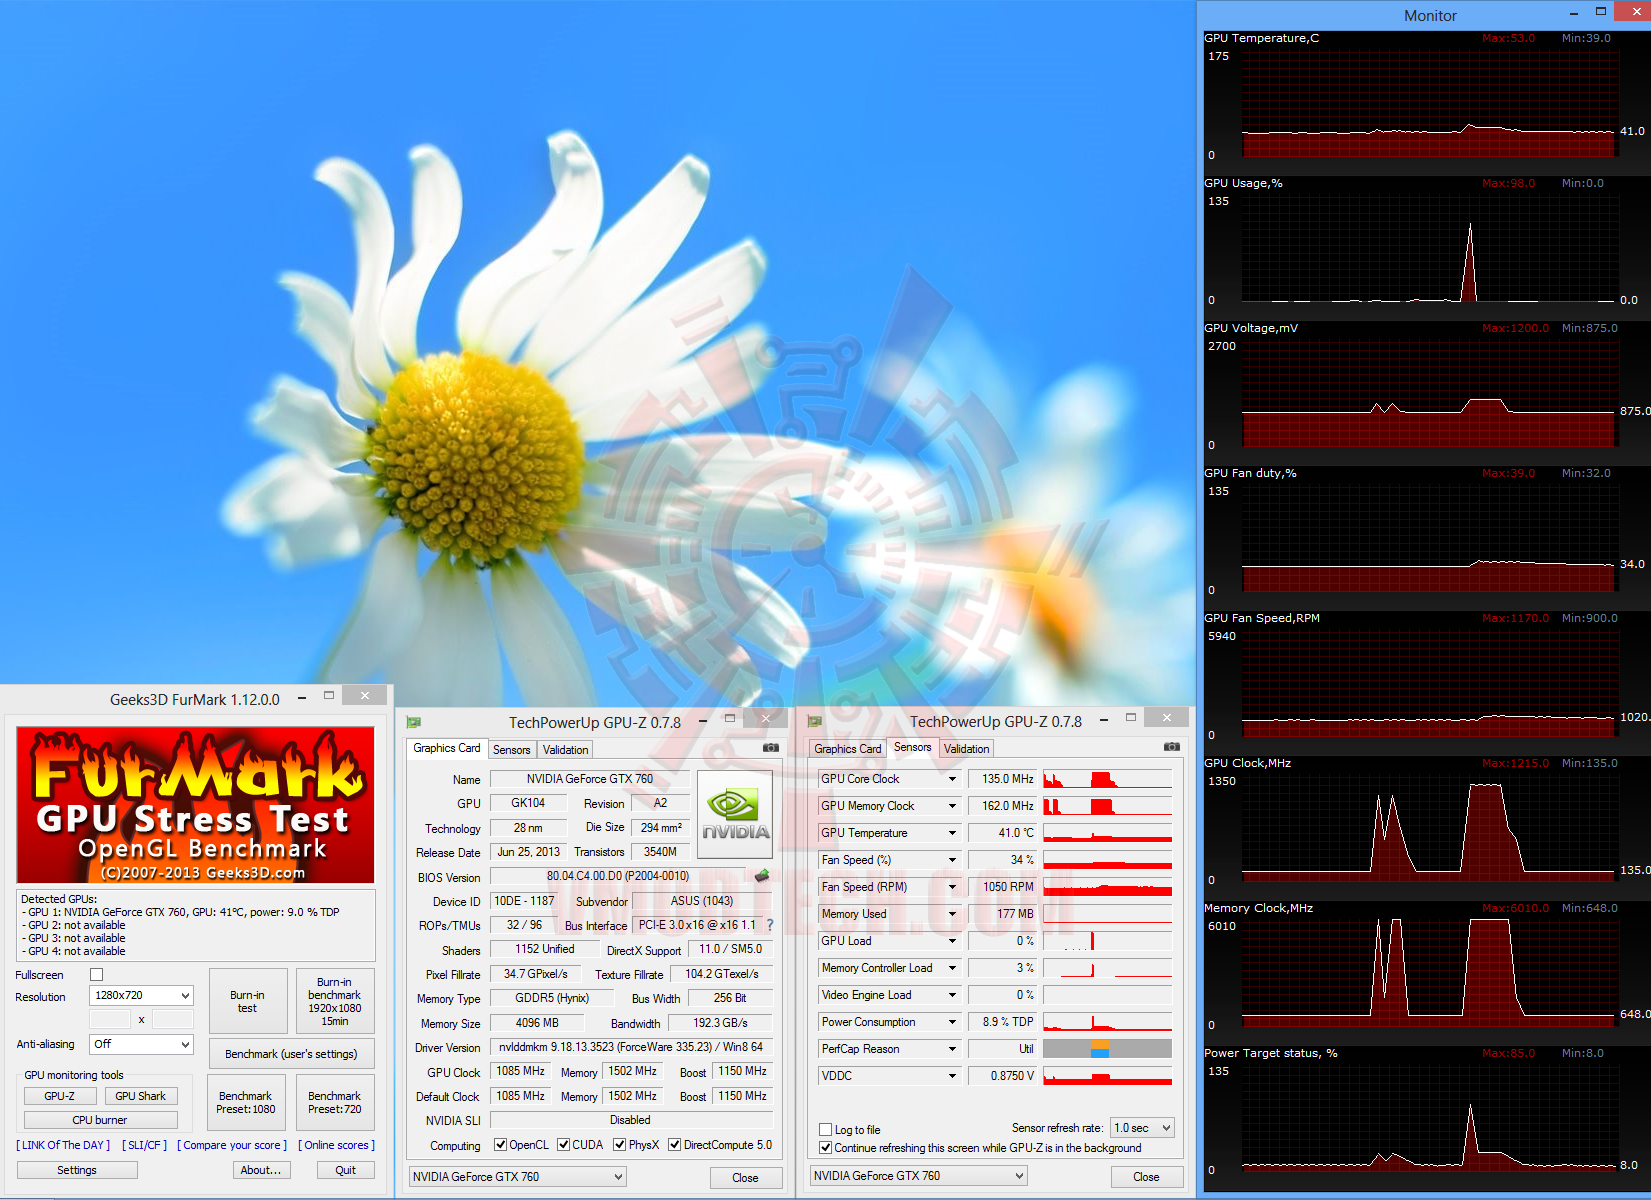Maximize the Monitor window
Viewport: 1651px width, 1200px height.
click(x=1601, y=12)
